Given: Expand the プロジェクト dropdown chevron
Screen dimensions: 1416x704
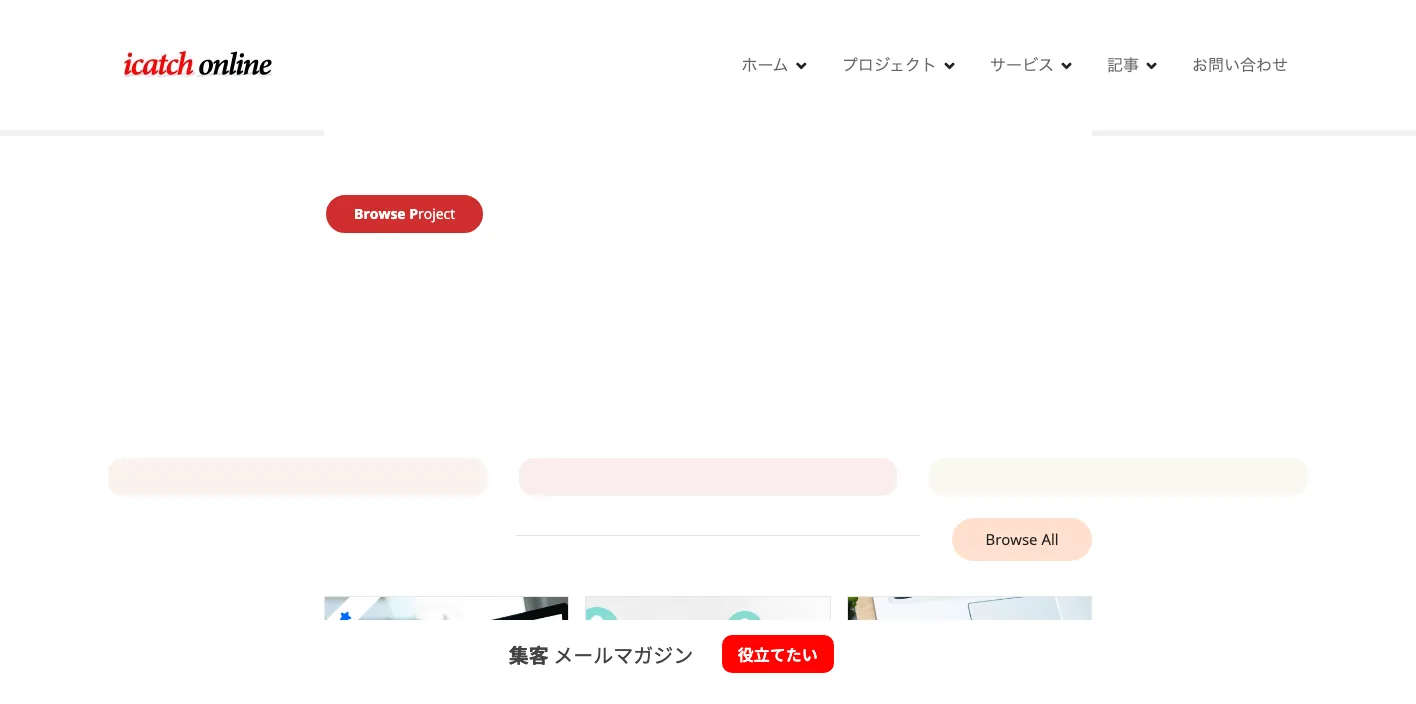Looking at the screenshot, I should pyautogui.click(x=949, y=66).
